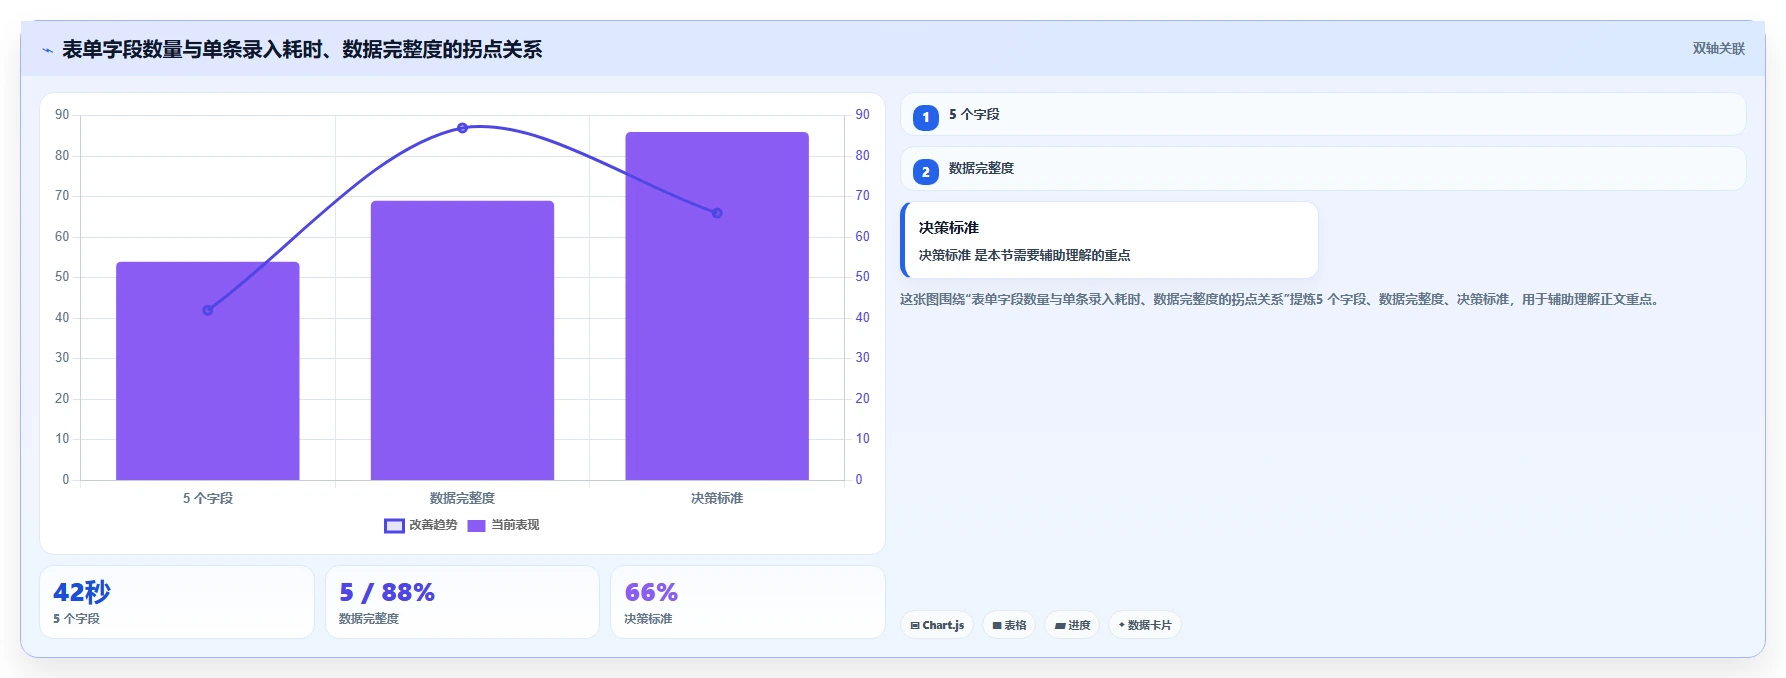Click the 数据完整度 x-axis label

[x=462, y=498]
